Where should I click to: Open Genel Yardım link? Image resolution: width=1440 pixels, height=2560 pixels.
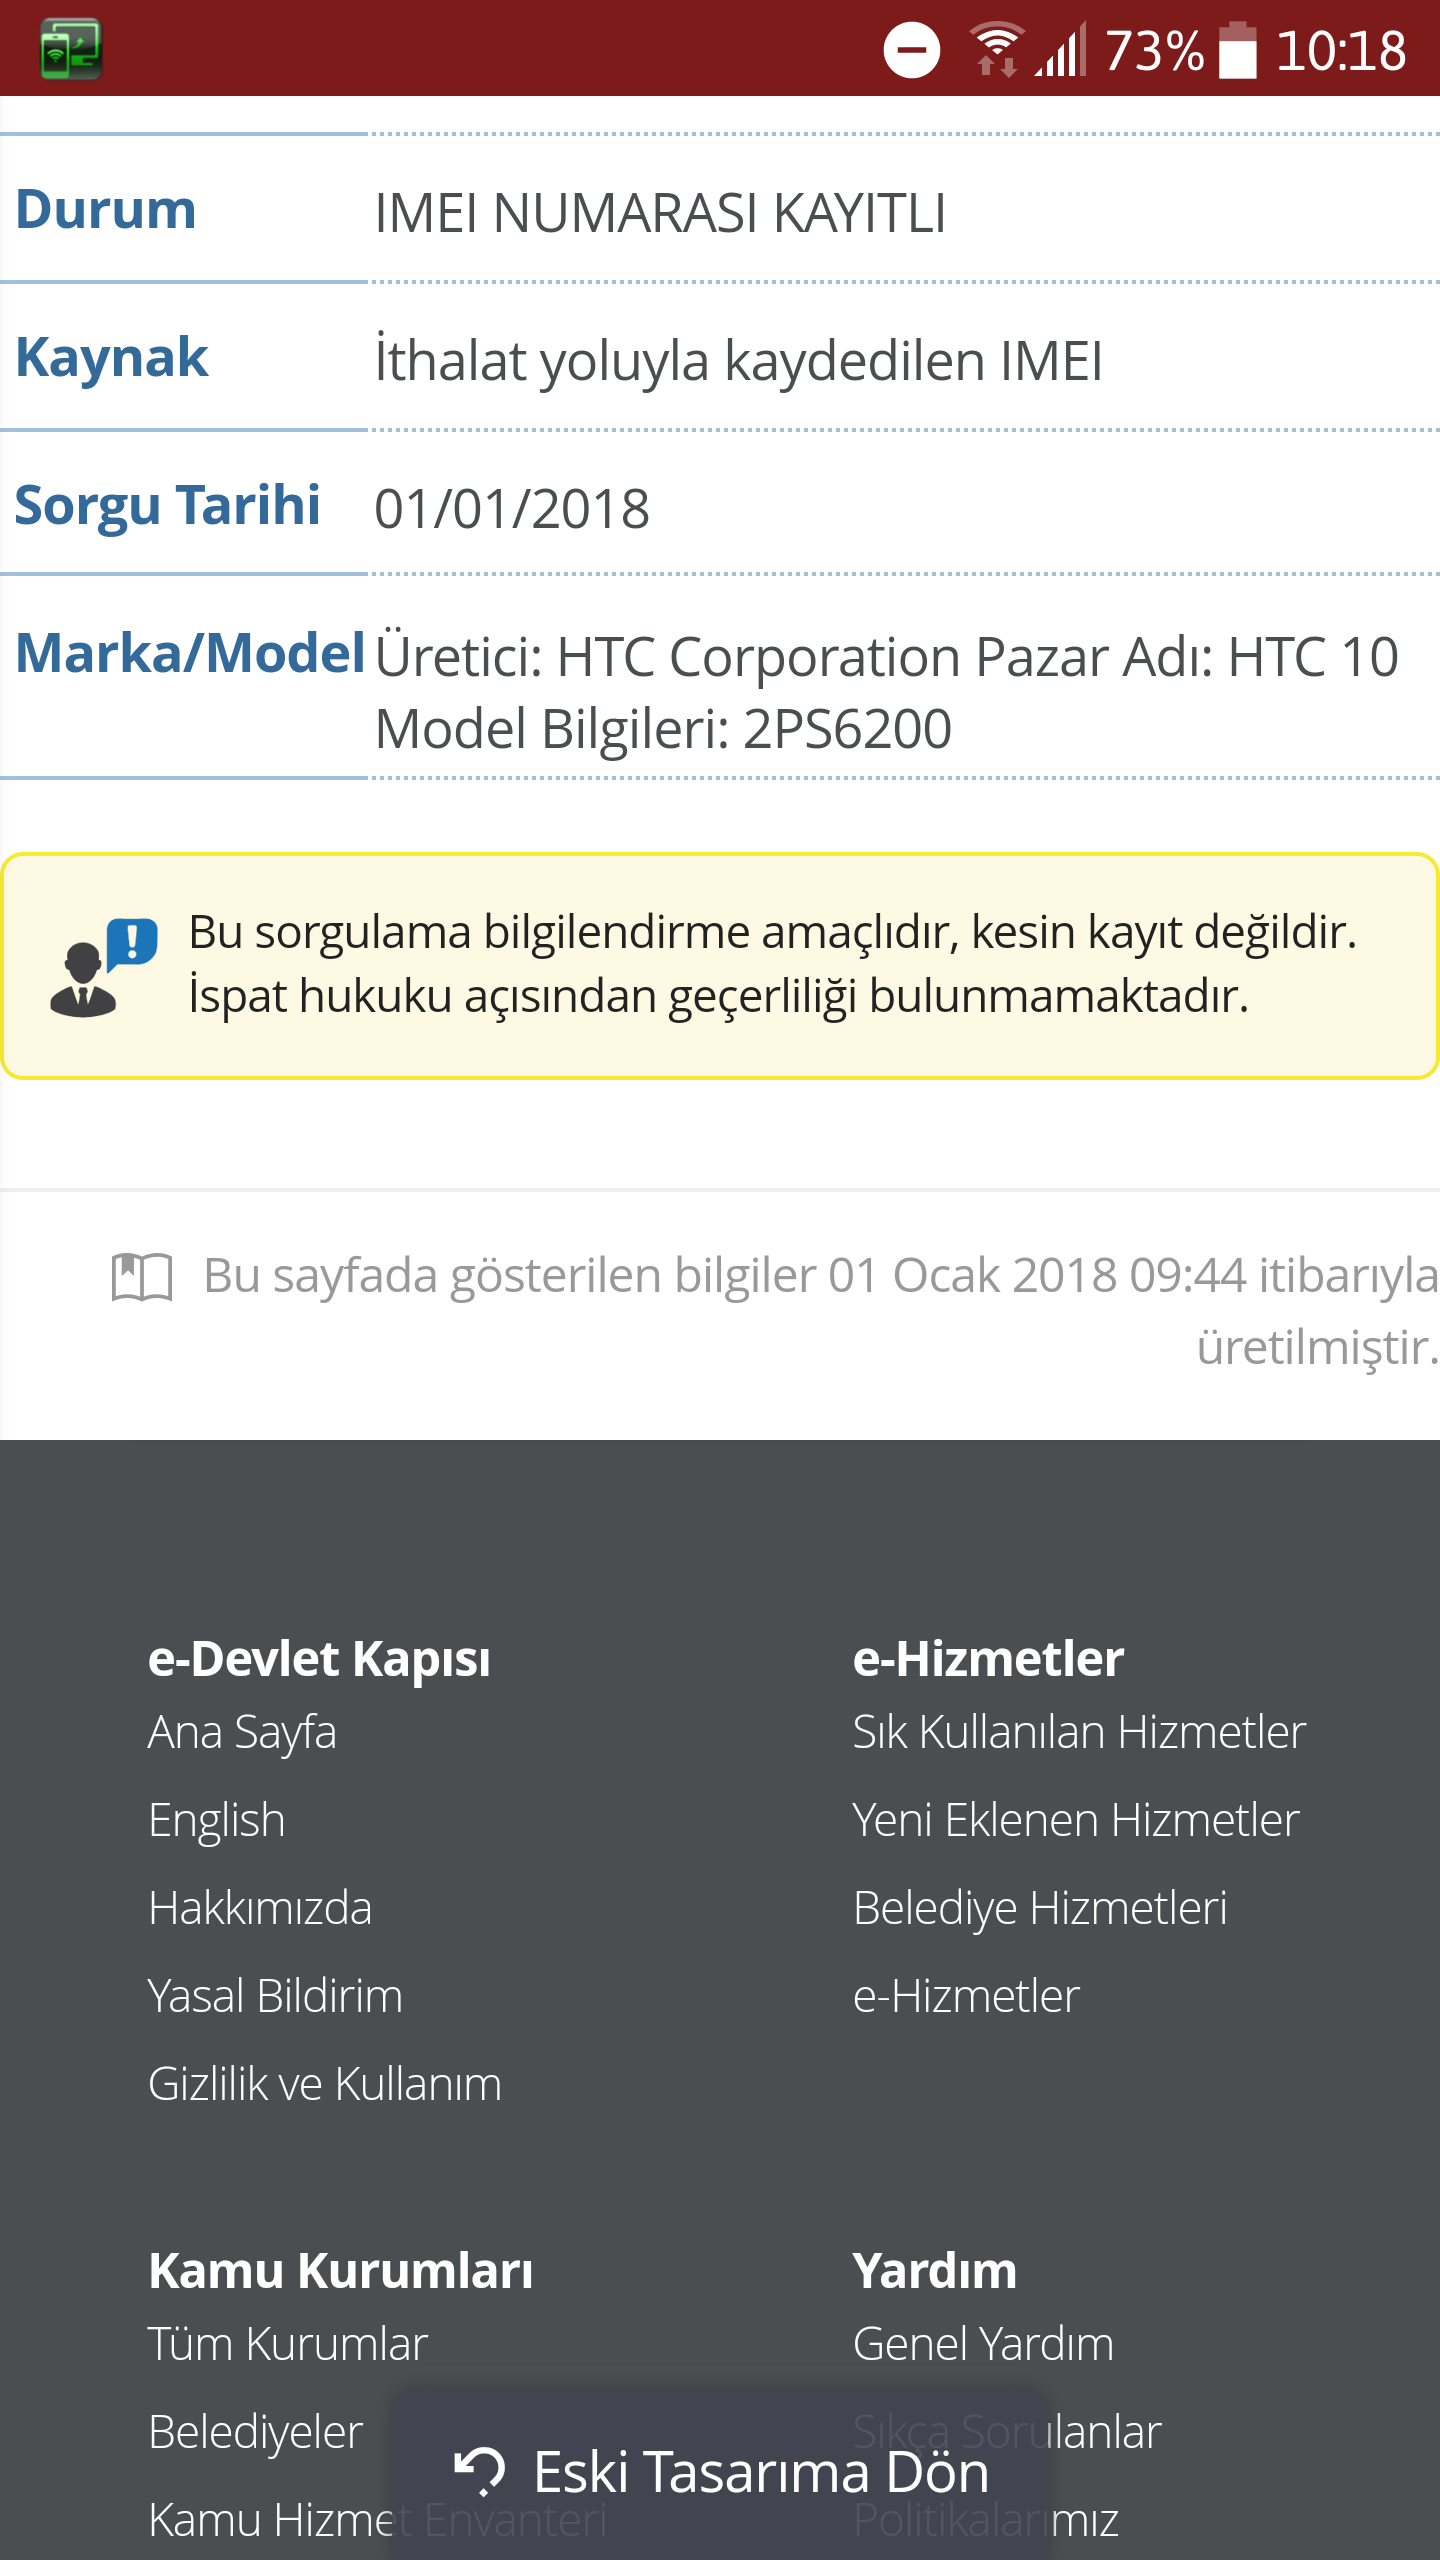[983, 2344]
